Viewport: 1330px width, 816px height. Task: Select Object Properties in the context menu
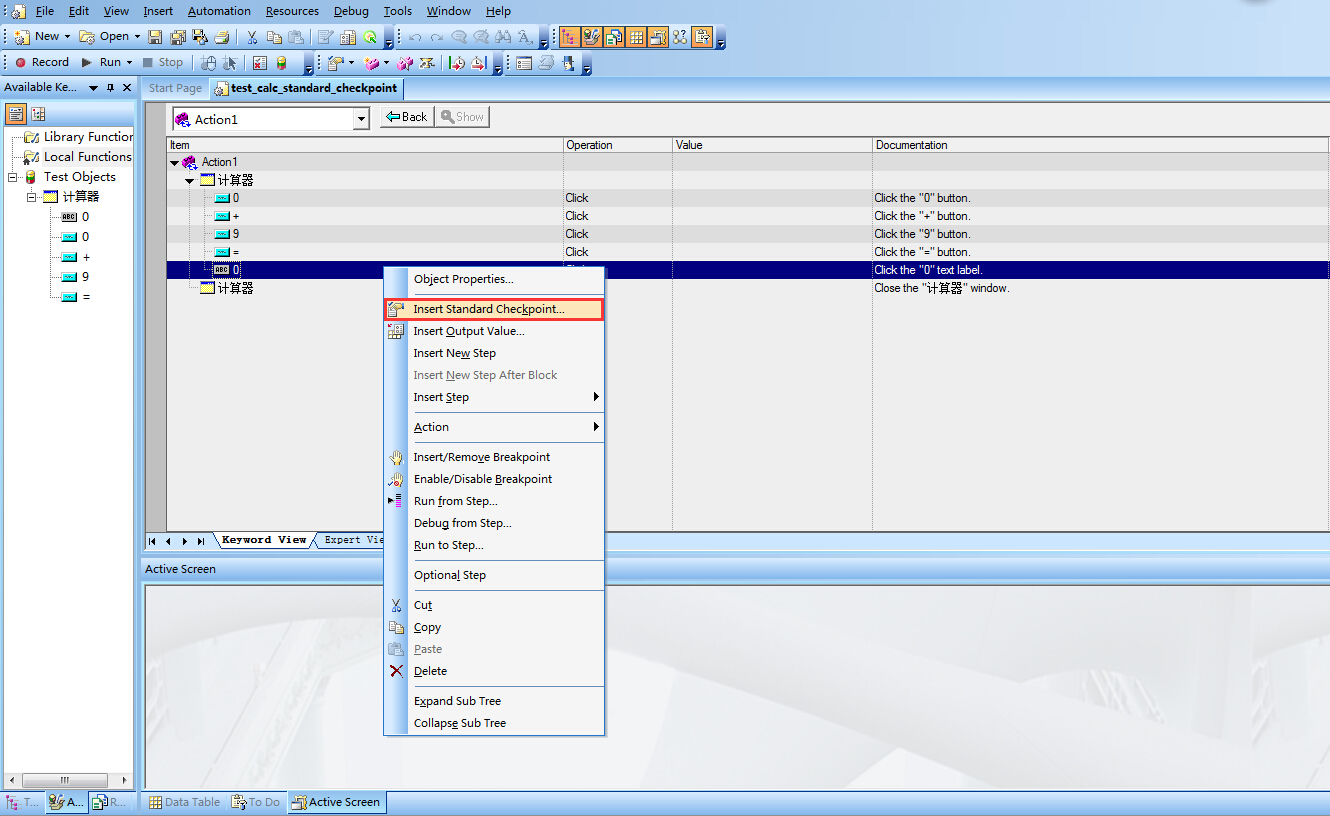(494, 279)
